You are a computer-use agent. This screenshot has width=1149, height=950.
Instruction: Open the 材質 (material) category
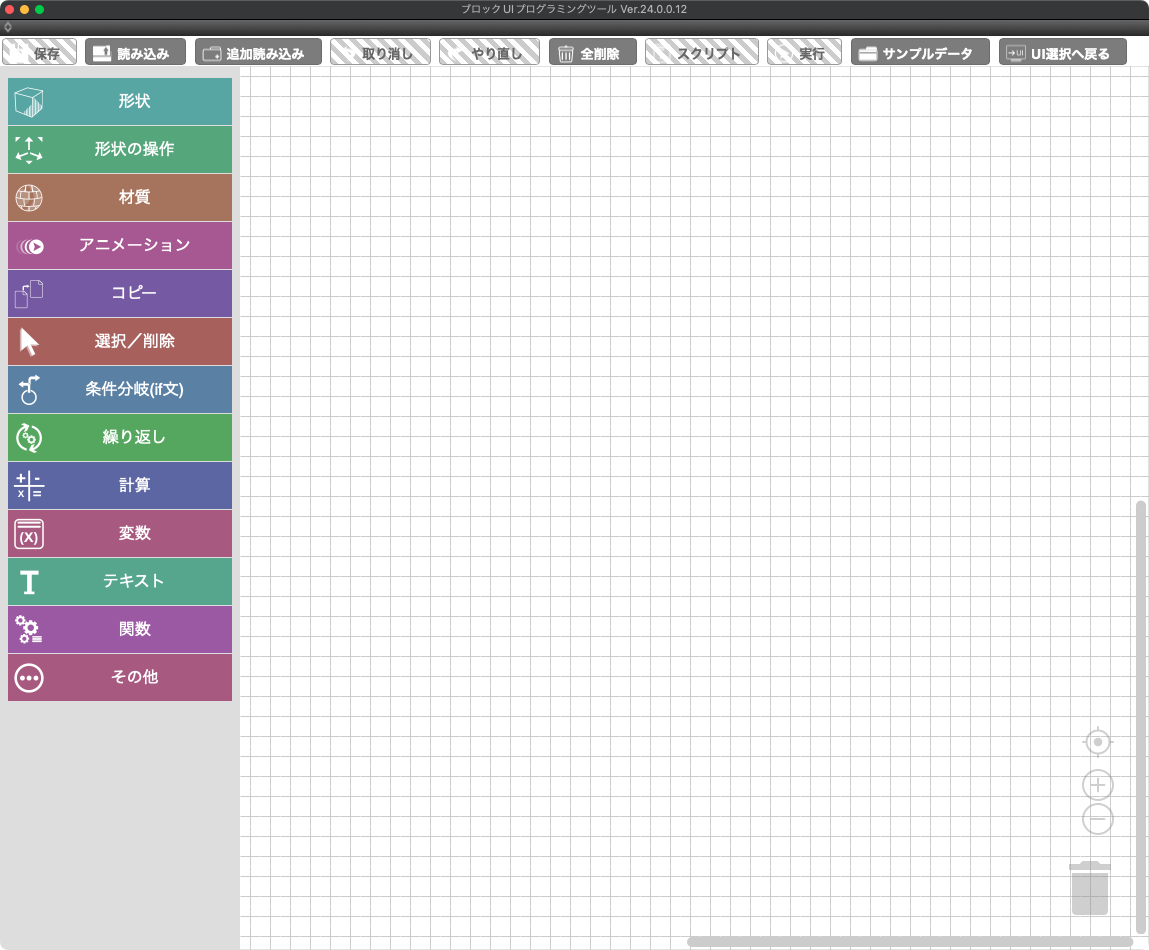[x=120, y=197]
